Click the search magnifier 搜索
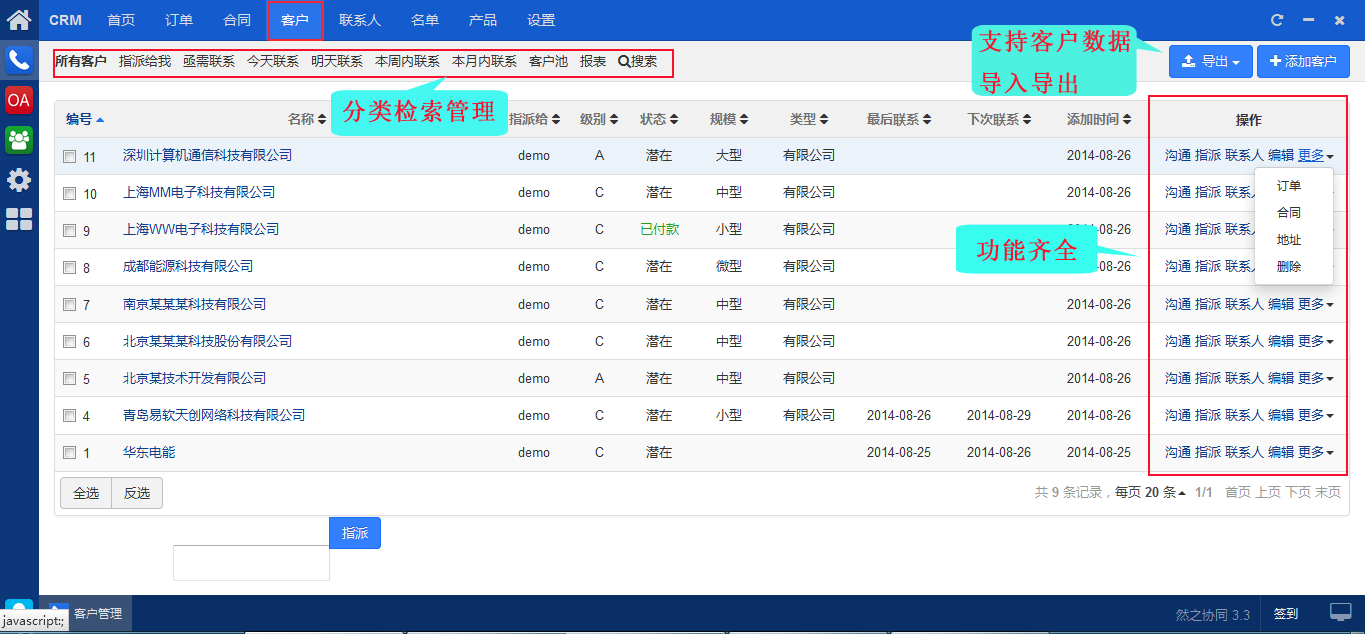 (638, 61)
